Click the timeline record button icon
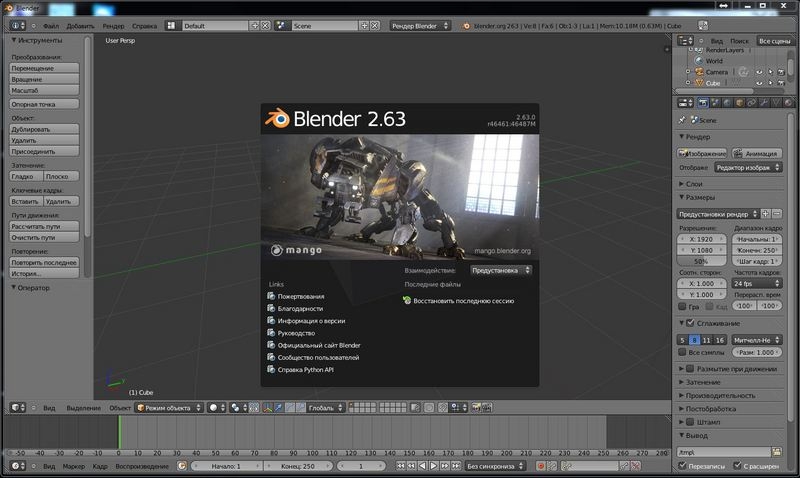Screen dimensions: 800x478 click(x=540, y=466)
